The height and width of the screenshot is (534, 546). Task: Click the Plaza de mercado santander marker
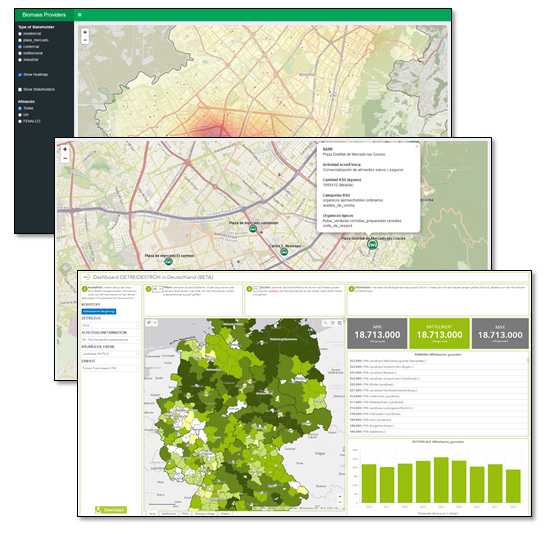click(x=253, y=229)
